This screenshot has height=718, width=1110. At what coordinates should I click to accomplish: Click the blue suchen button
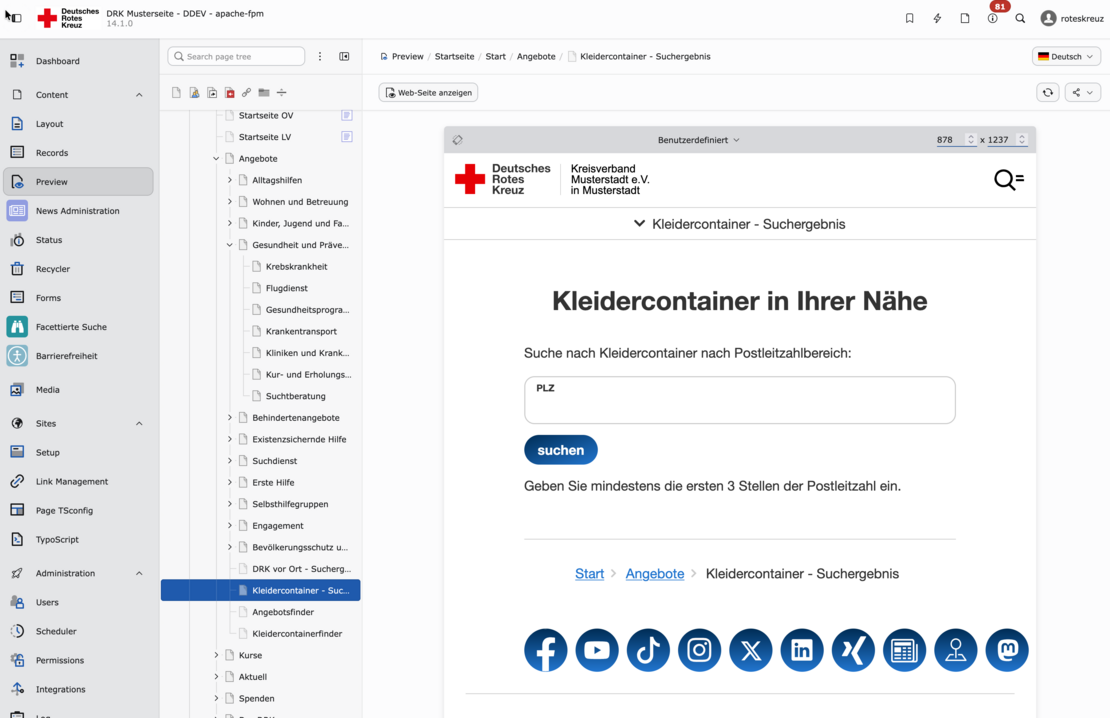[x=560, y=450]
